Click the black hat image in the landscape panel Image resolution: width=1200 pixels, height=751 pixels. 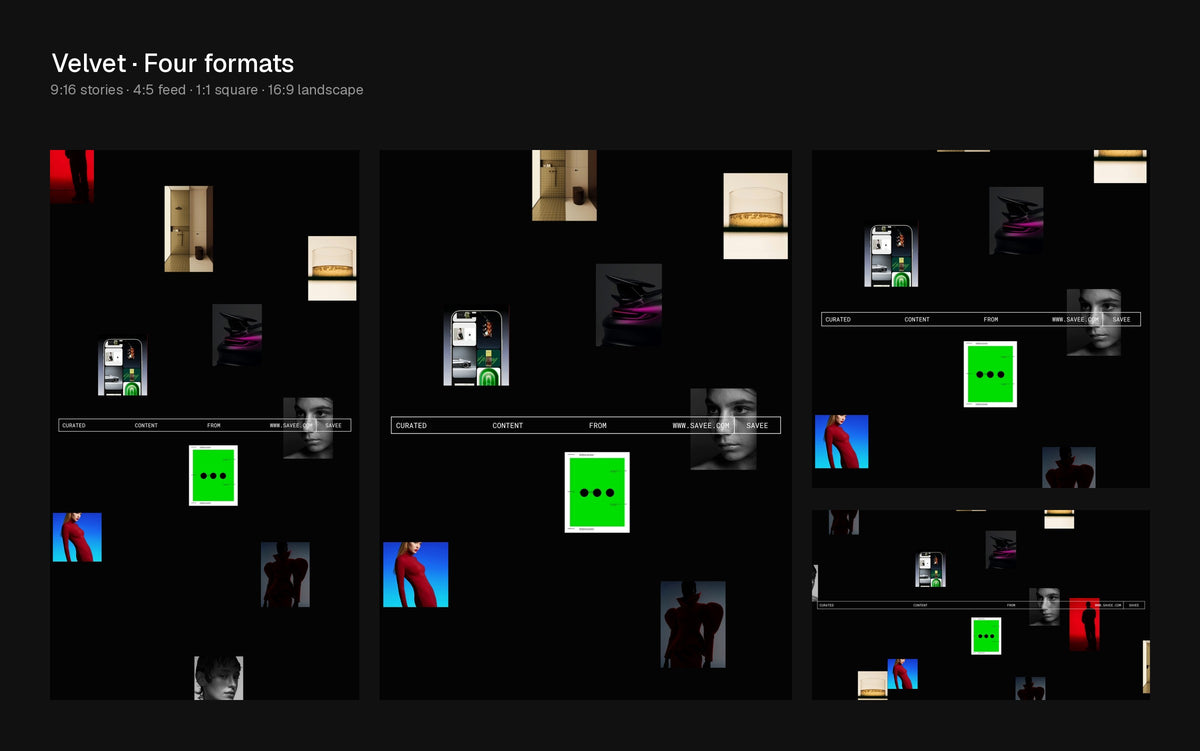coord(1001,550)
